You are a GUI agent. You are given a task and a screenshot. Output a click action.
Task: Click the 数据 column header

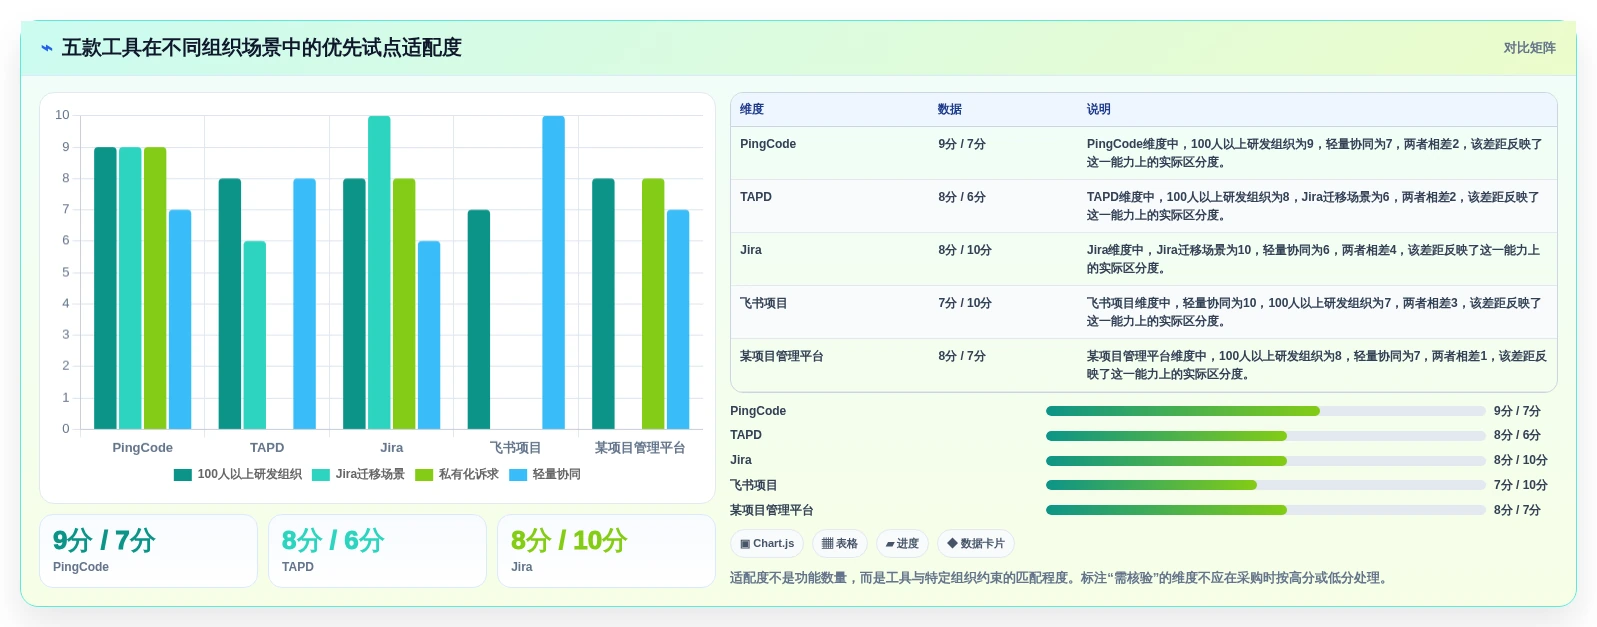pyautogui.click(x=950, y=109)
